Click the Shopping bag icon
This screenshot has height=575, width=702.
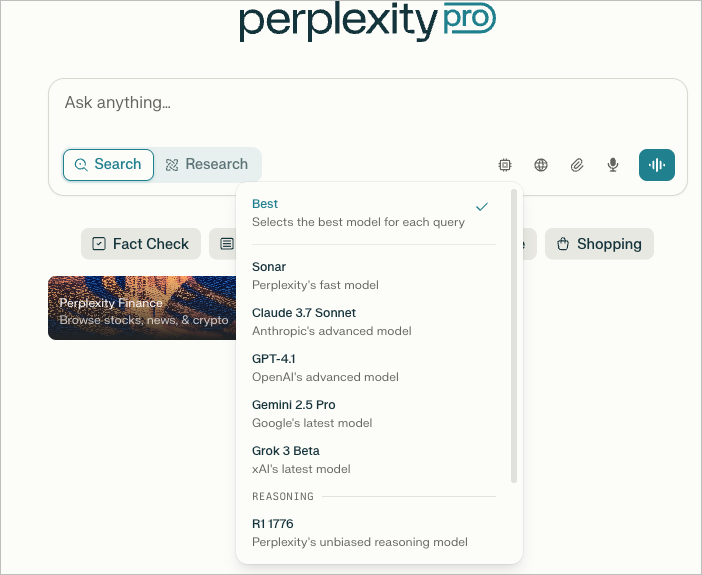pos(563,244)
